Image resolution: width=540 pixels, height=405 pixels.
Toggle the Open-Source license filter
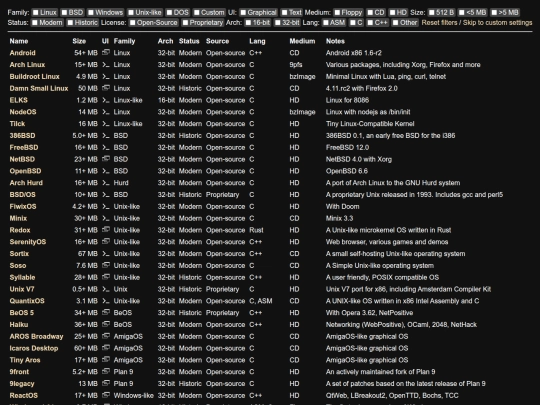pos(133,23)
